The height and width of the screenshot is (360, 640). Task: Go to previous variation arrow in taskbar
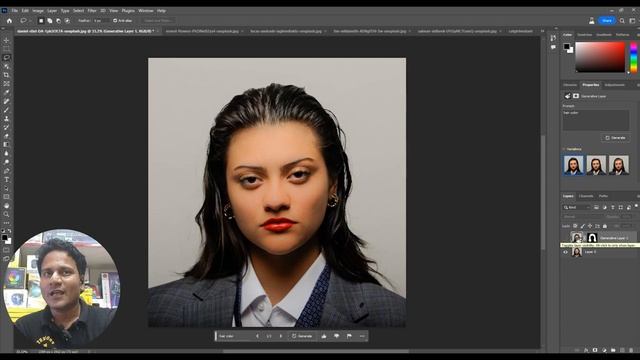click(x=257, y=336)
